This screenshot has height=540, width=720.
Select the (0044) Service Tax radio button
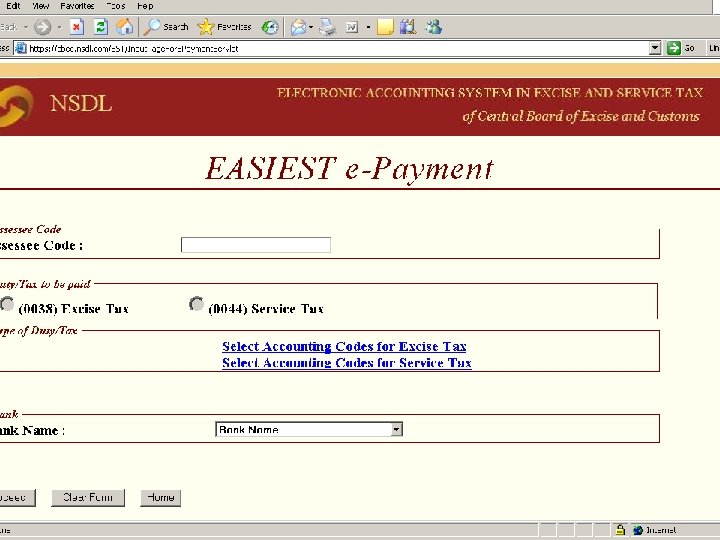pyautogui.click(x=196, y=304)
